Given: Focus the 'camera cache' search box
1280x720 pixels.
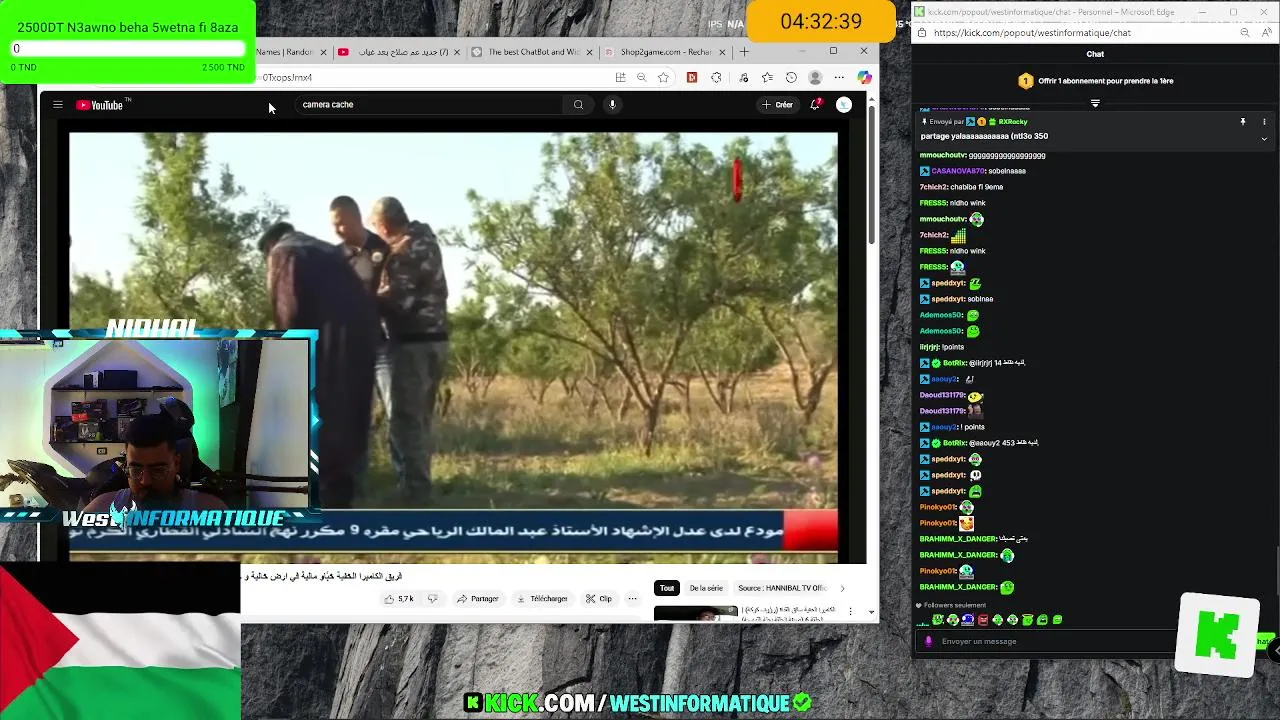Looking at the screenshot, I should point(430,105).
